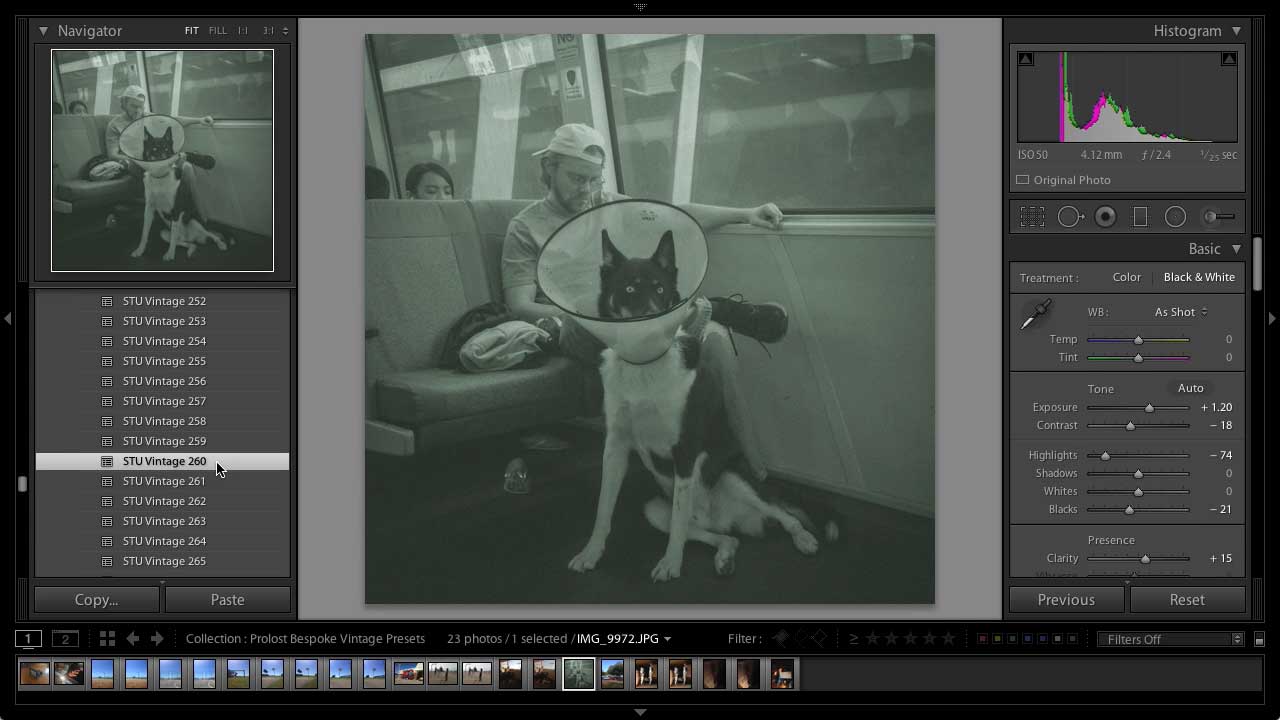Click the Auto tone button

(x=1190, y=388)
